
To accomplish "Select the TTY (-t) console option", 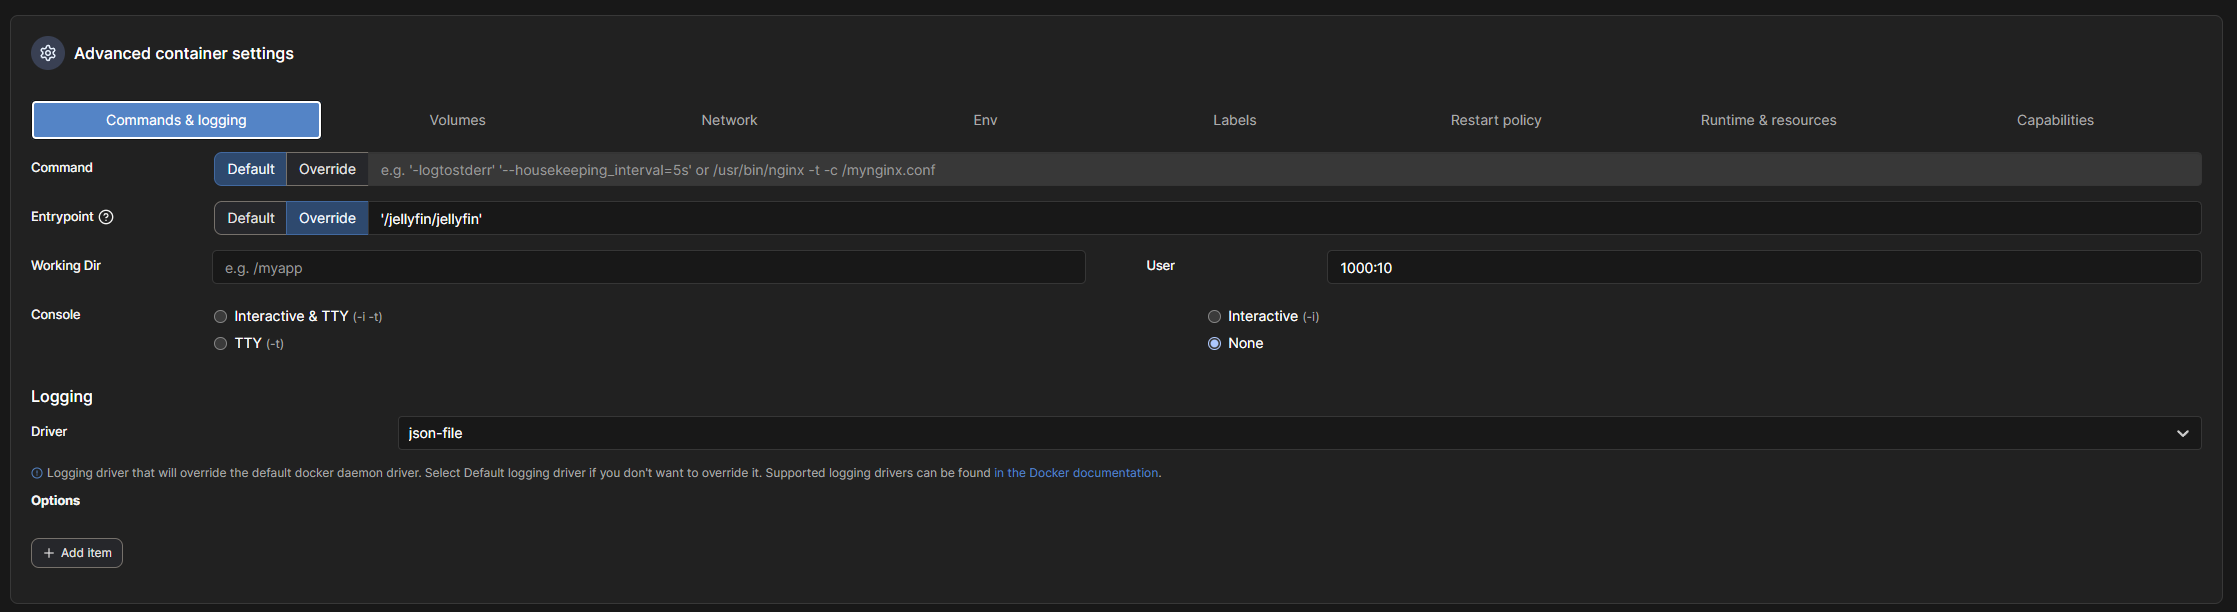I will pos(221,343).
